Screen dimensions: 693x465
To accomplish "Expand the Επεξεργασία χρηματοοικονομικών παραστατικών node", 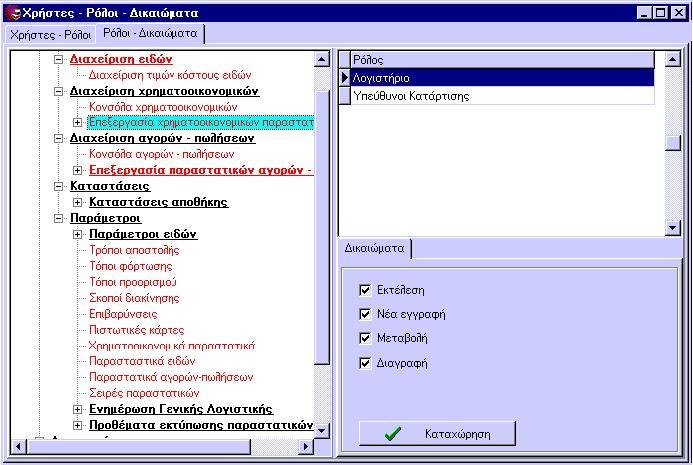I will tap(78, 122).
